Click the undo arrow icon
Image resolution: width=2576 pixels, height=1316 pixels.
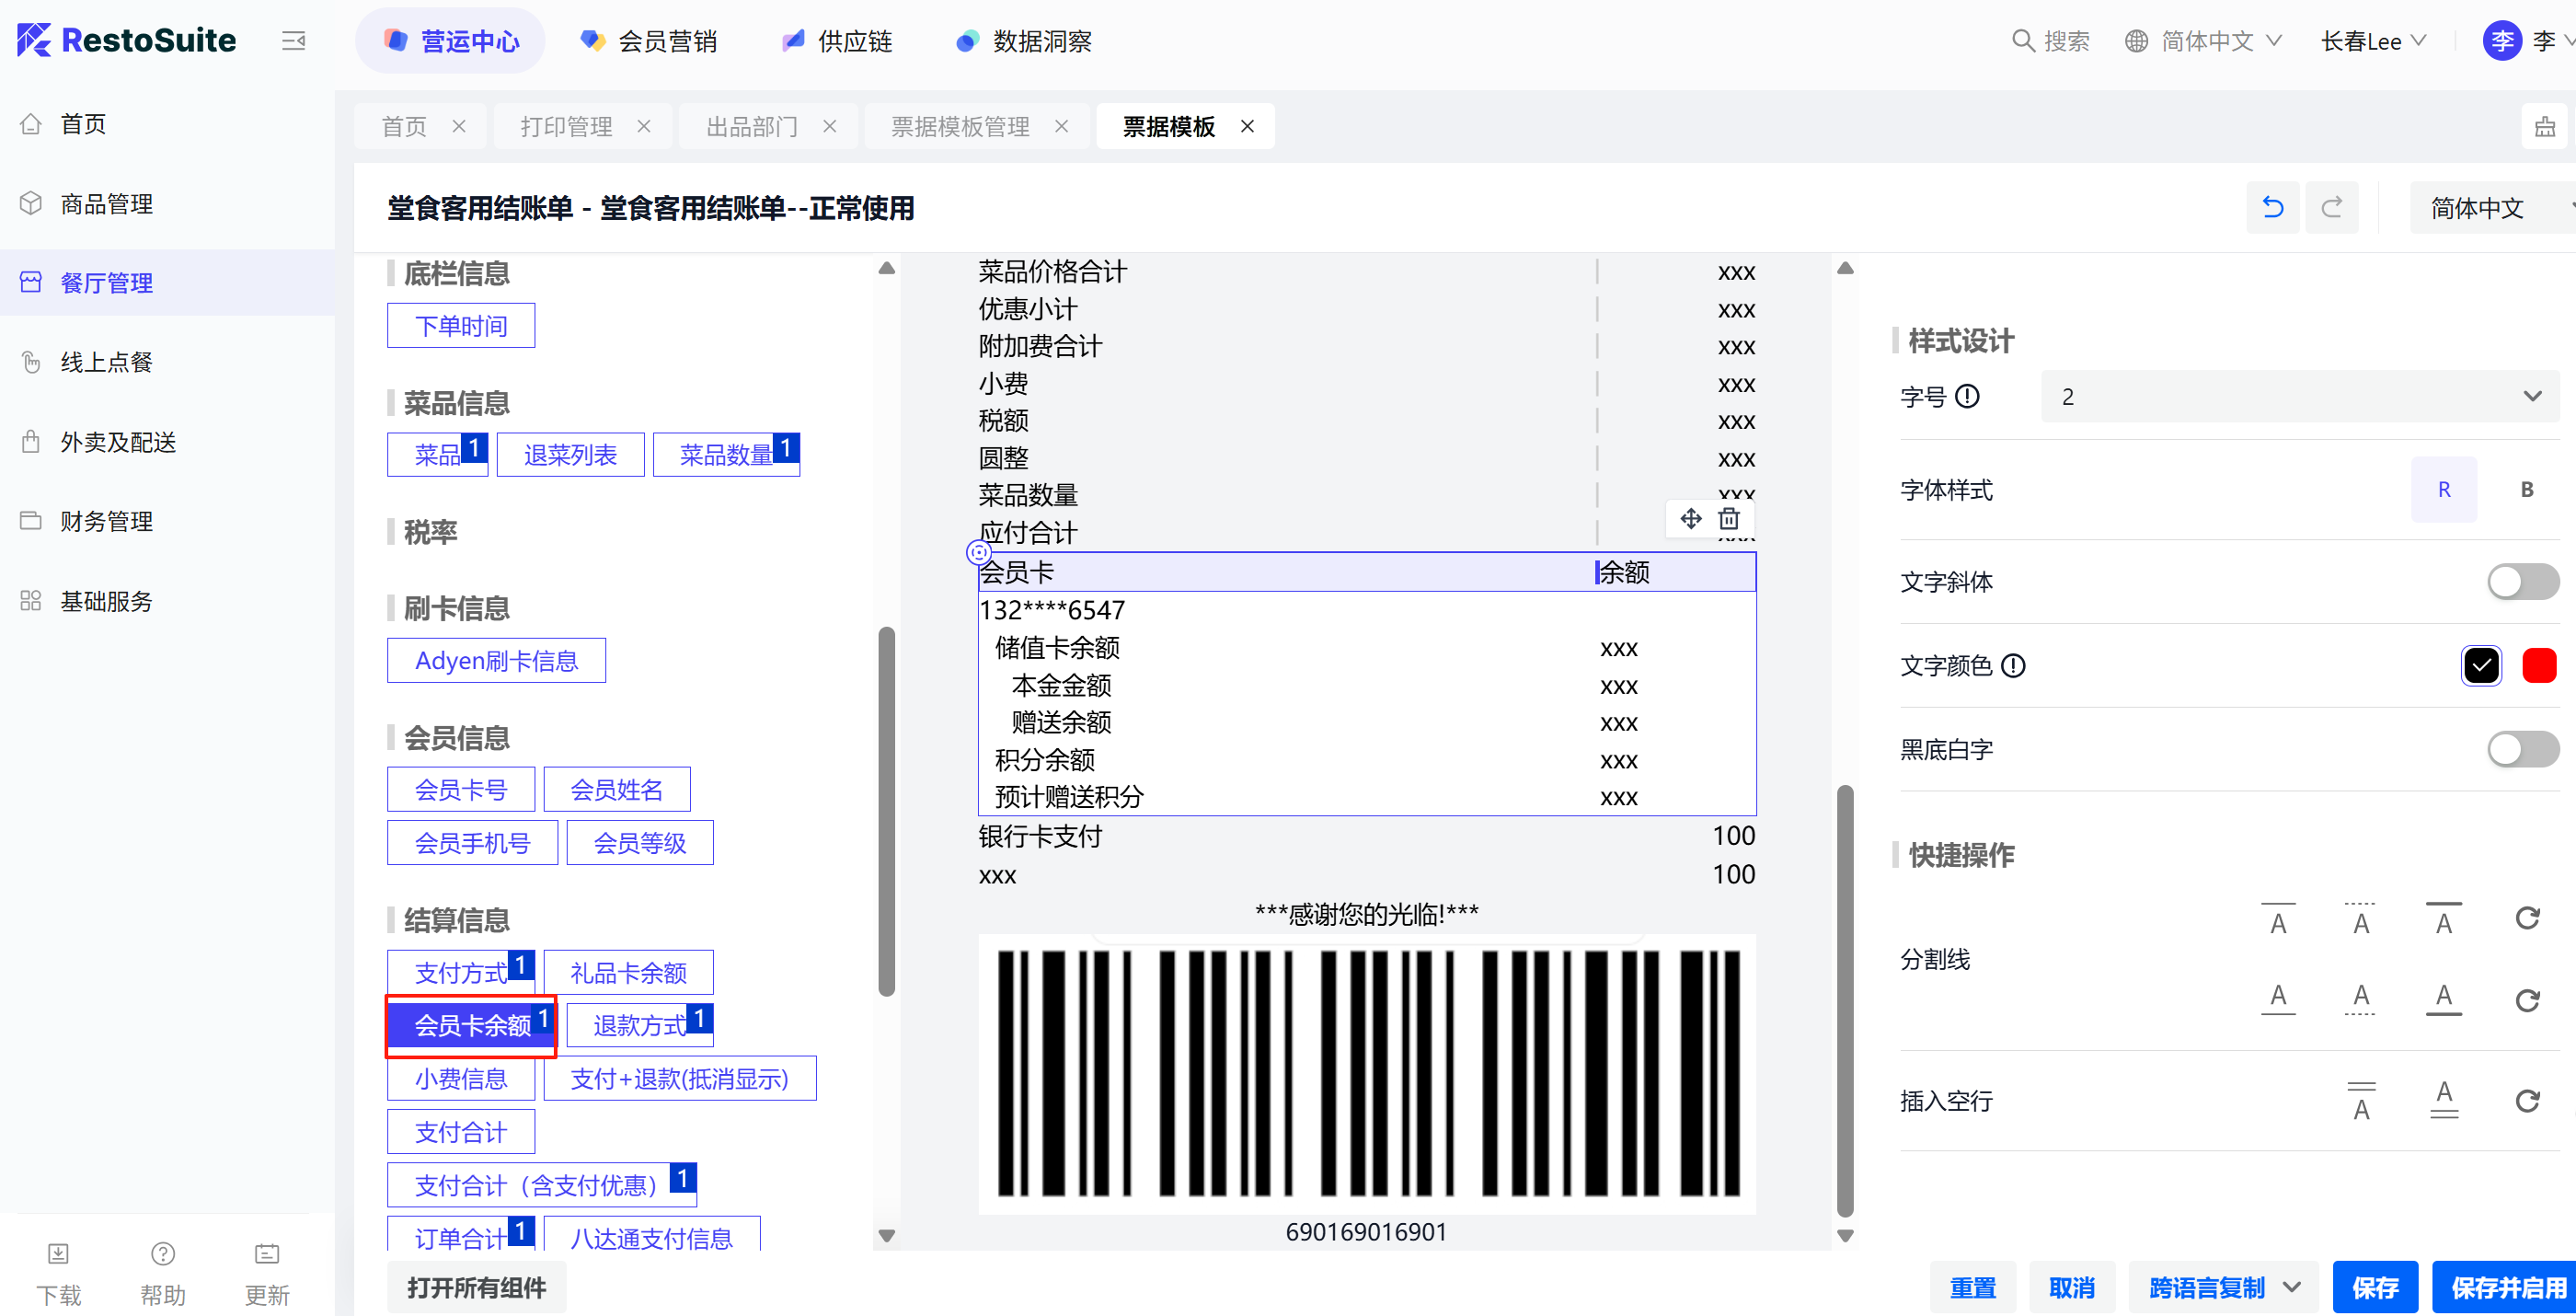tap(2272, 207)
